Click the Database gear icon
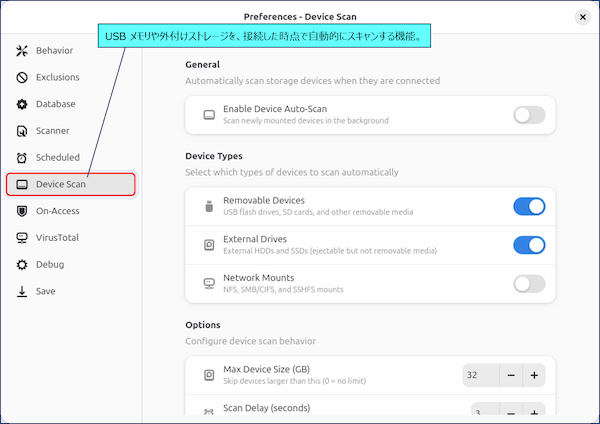 click(22, 104)
